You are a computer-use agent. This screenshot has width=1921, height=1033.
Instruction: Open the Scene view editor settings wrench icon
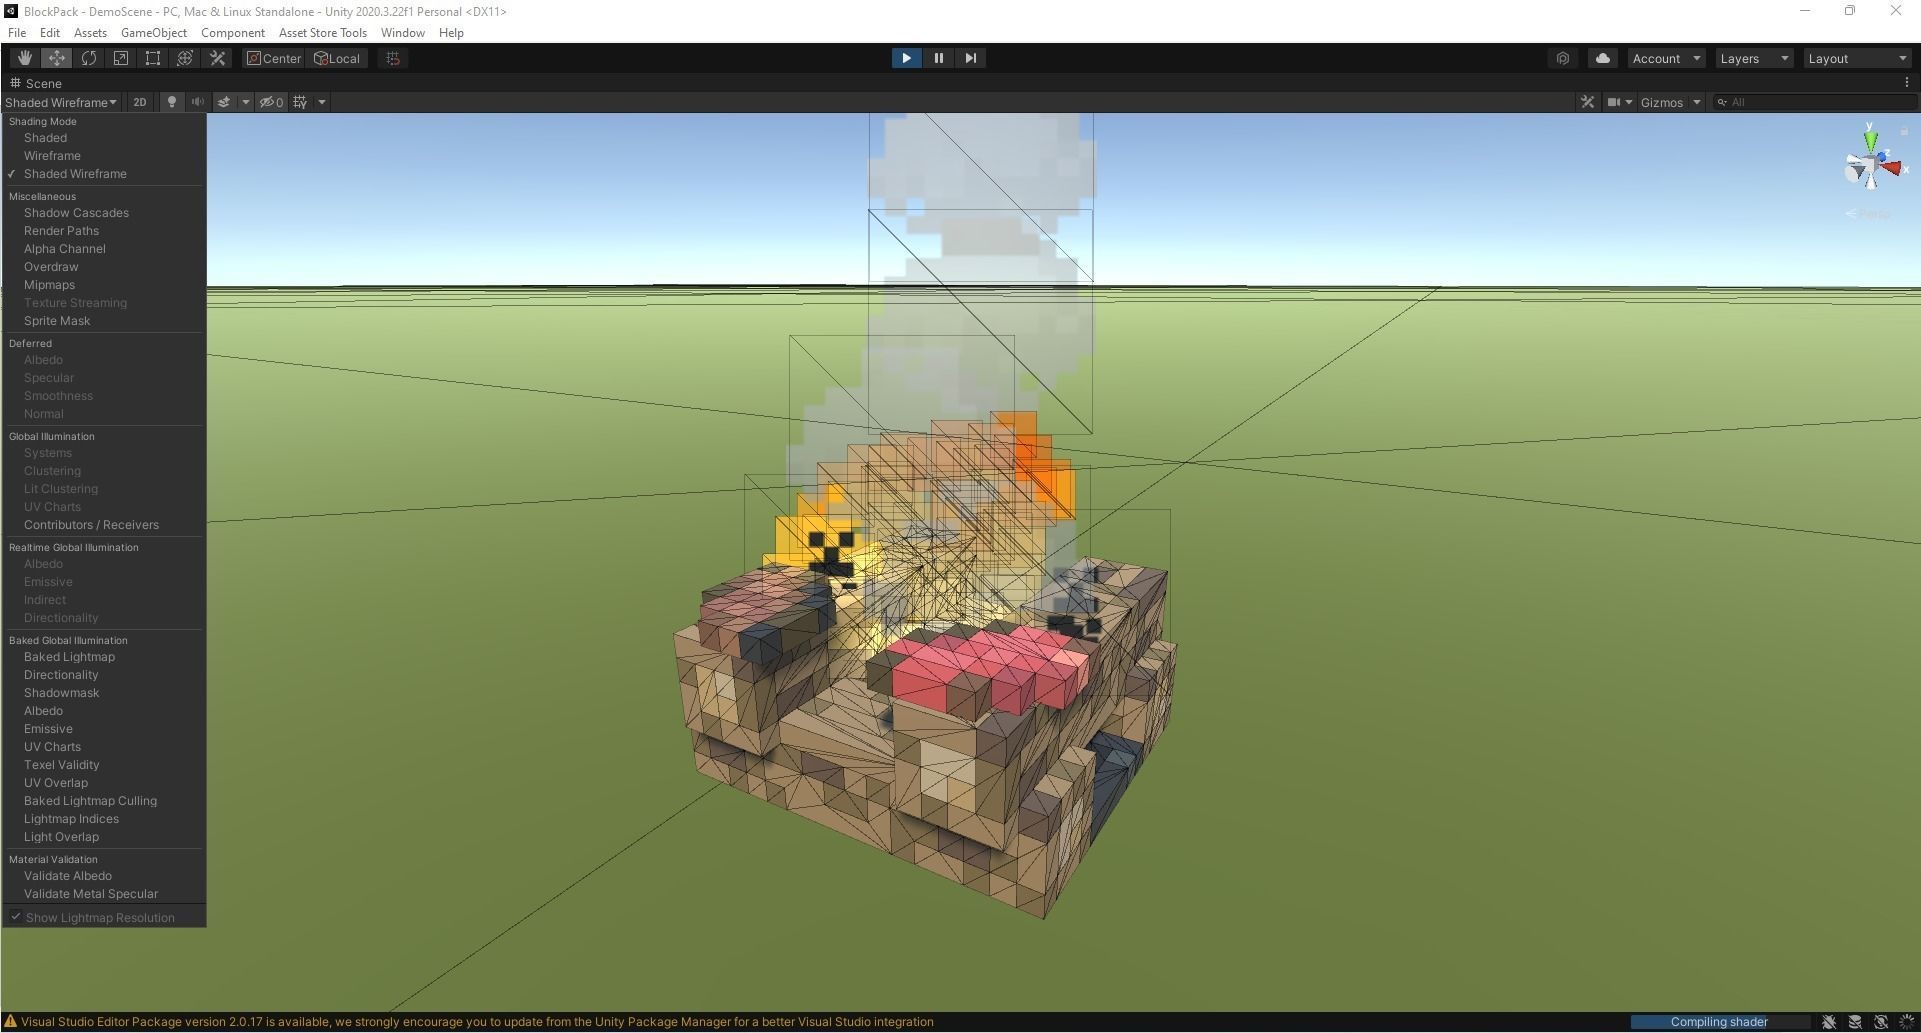1588,101
